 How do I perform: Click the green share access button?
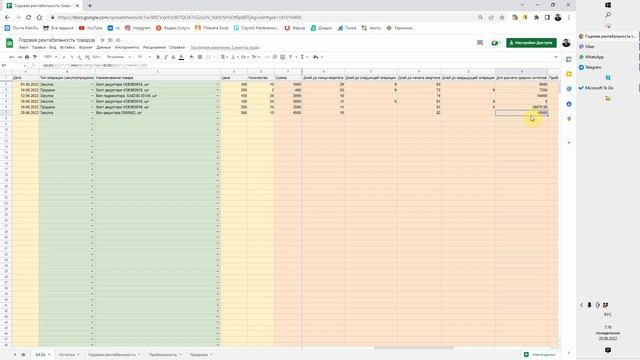pos(531,43)
